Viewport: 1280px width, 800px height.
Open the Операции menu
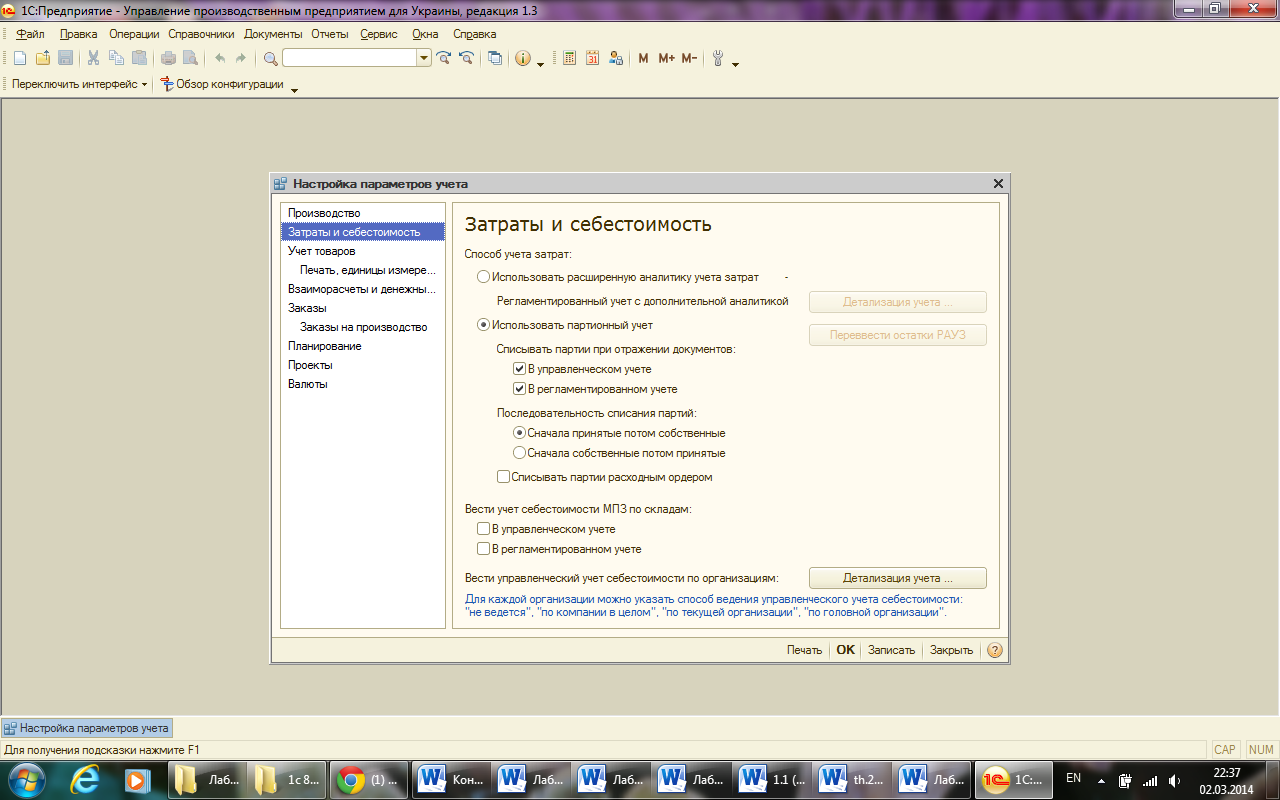pyautogui.click(x=134, y=34)
